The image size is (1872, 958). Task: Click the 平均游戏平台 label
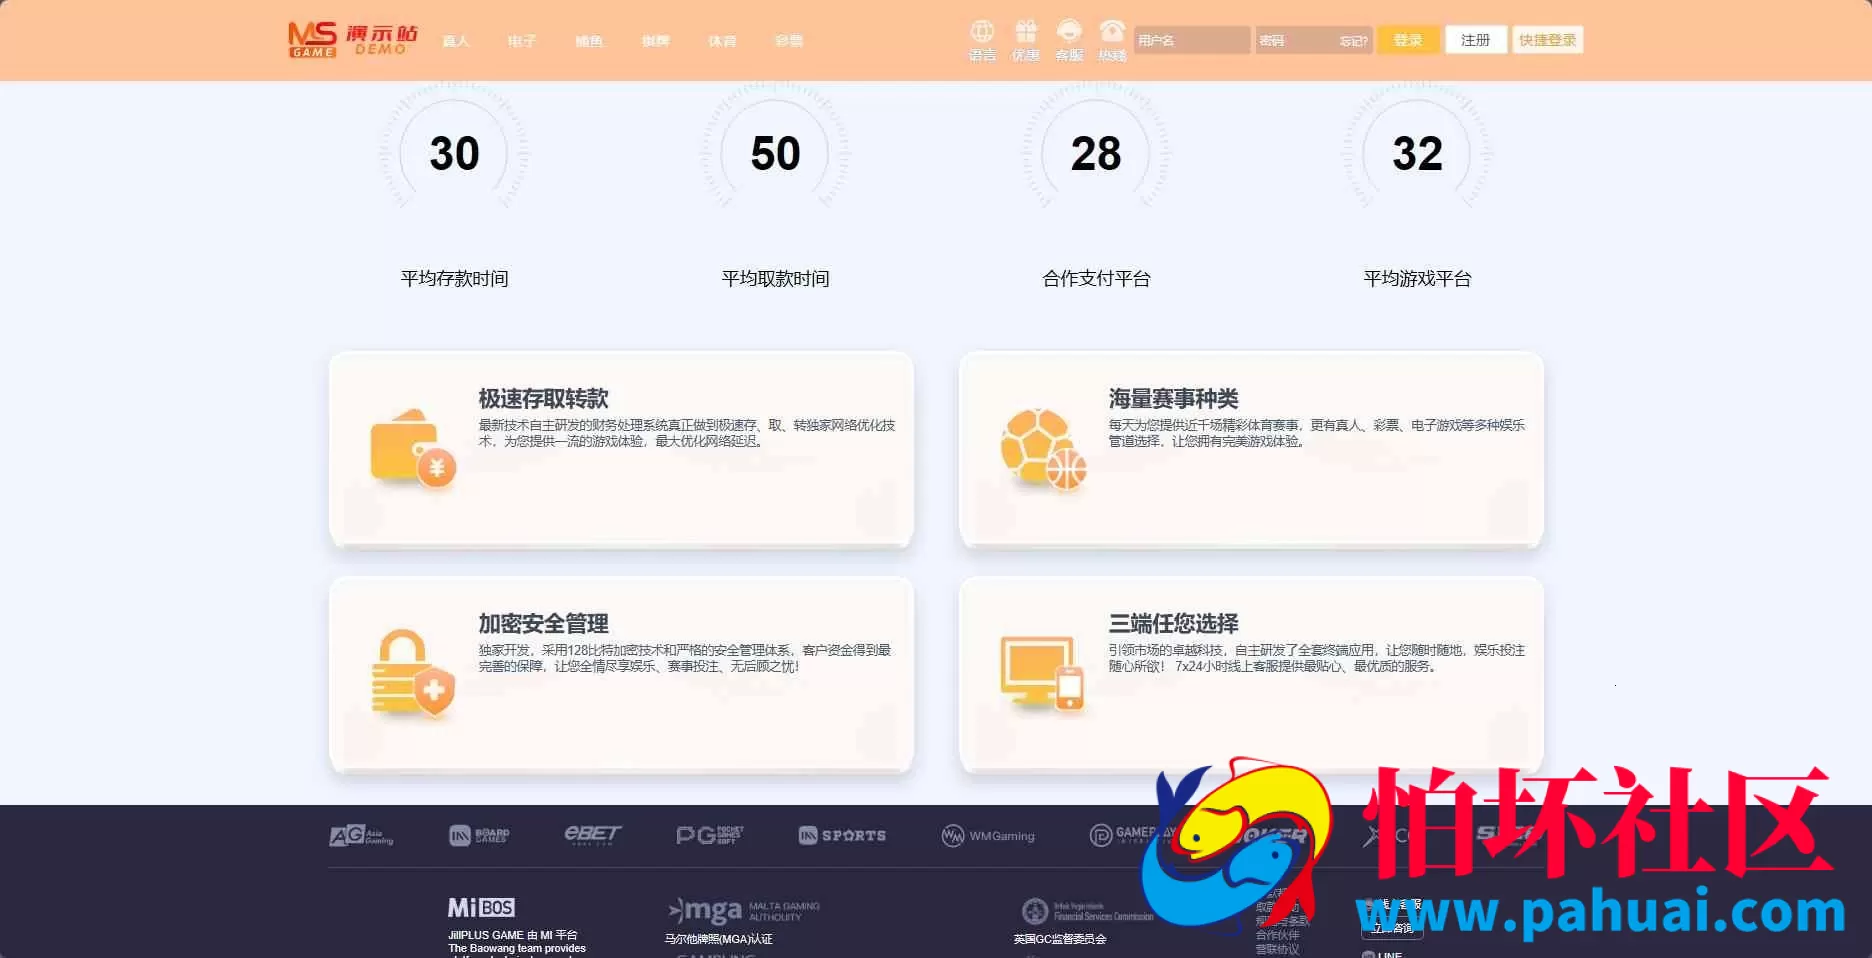pyautogui.click(x=1417, y=279)
